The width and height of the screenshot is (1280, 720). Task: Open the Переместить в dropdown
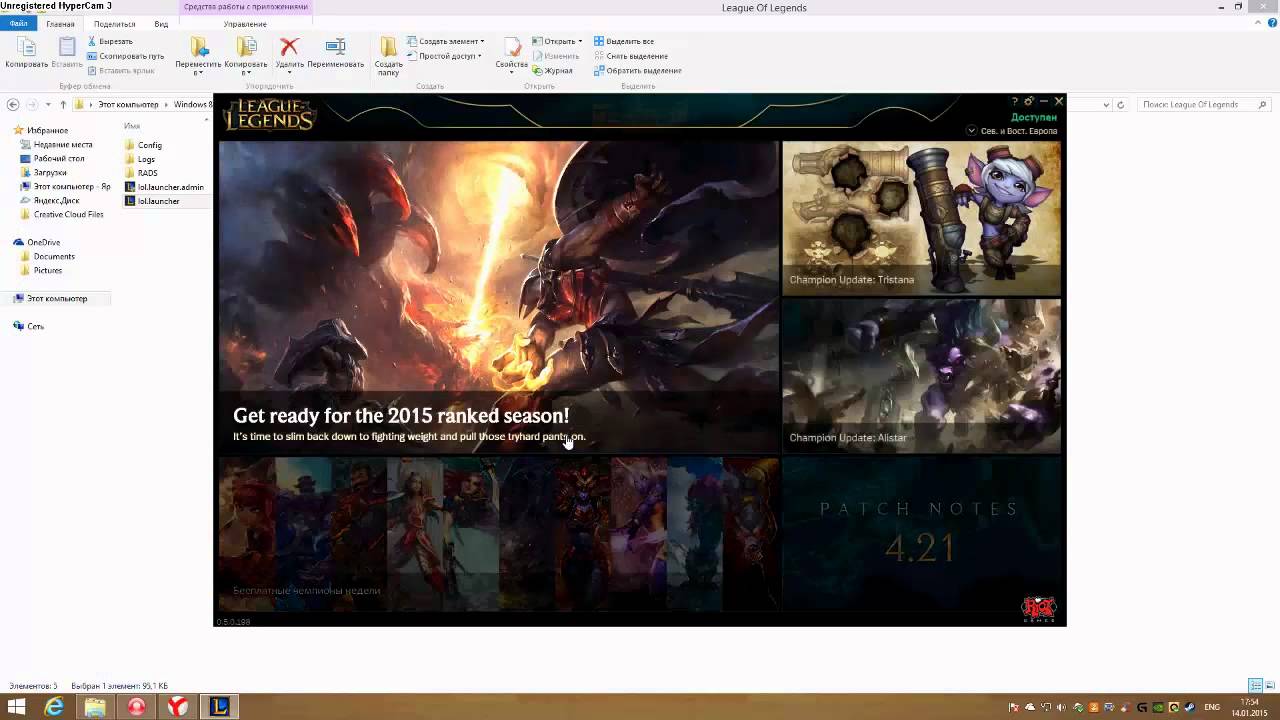click(198, 56)
